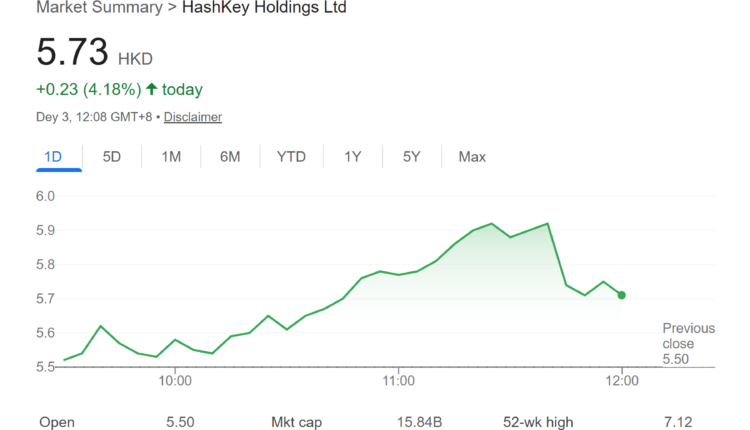This screenshot has height=430, width=750.
Task: View the 5Y price history tab
Action: click(x=411, y=157)
